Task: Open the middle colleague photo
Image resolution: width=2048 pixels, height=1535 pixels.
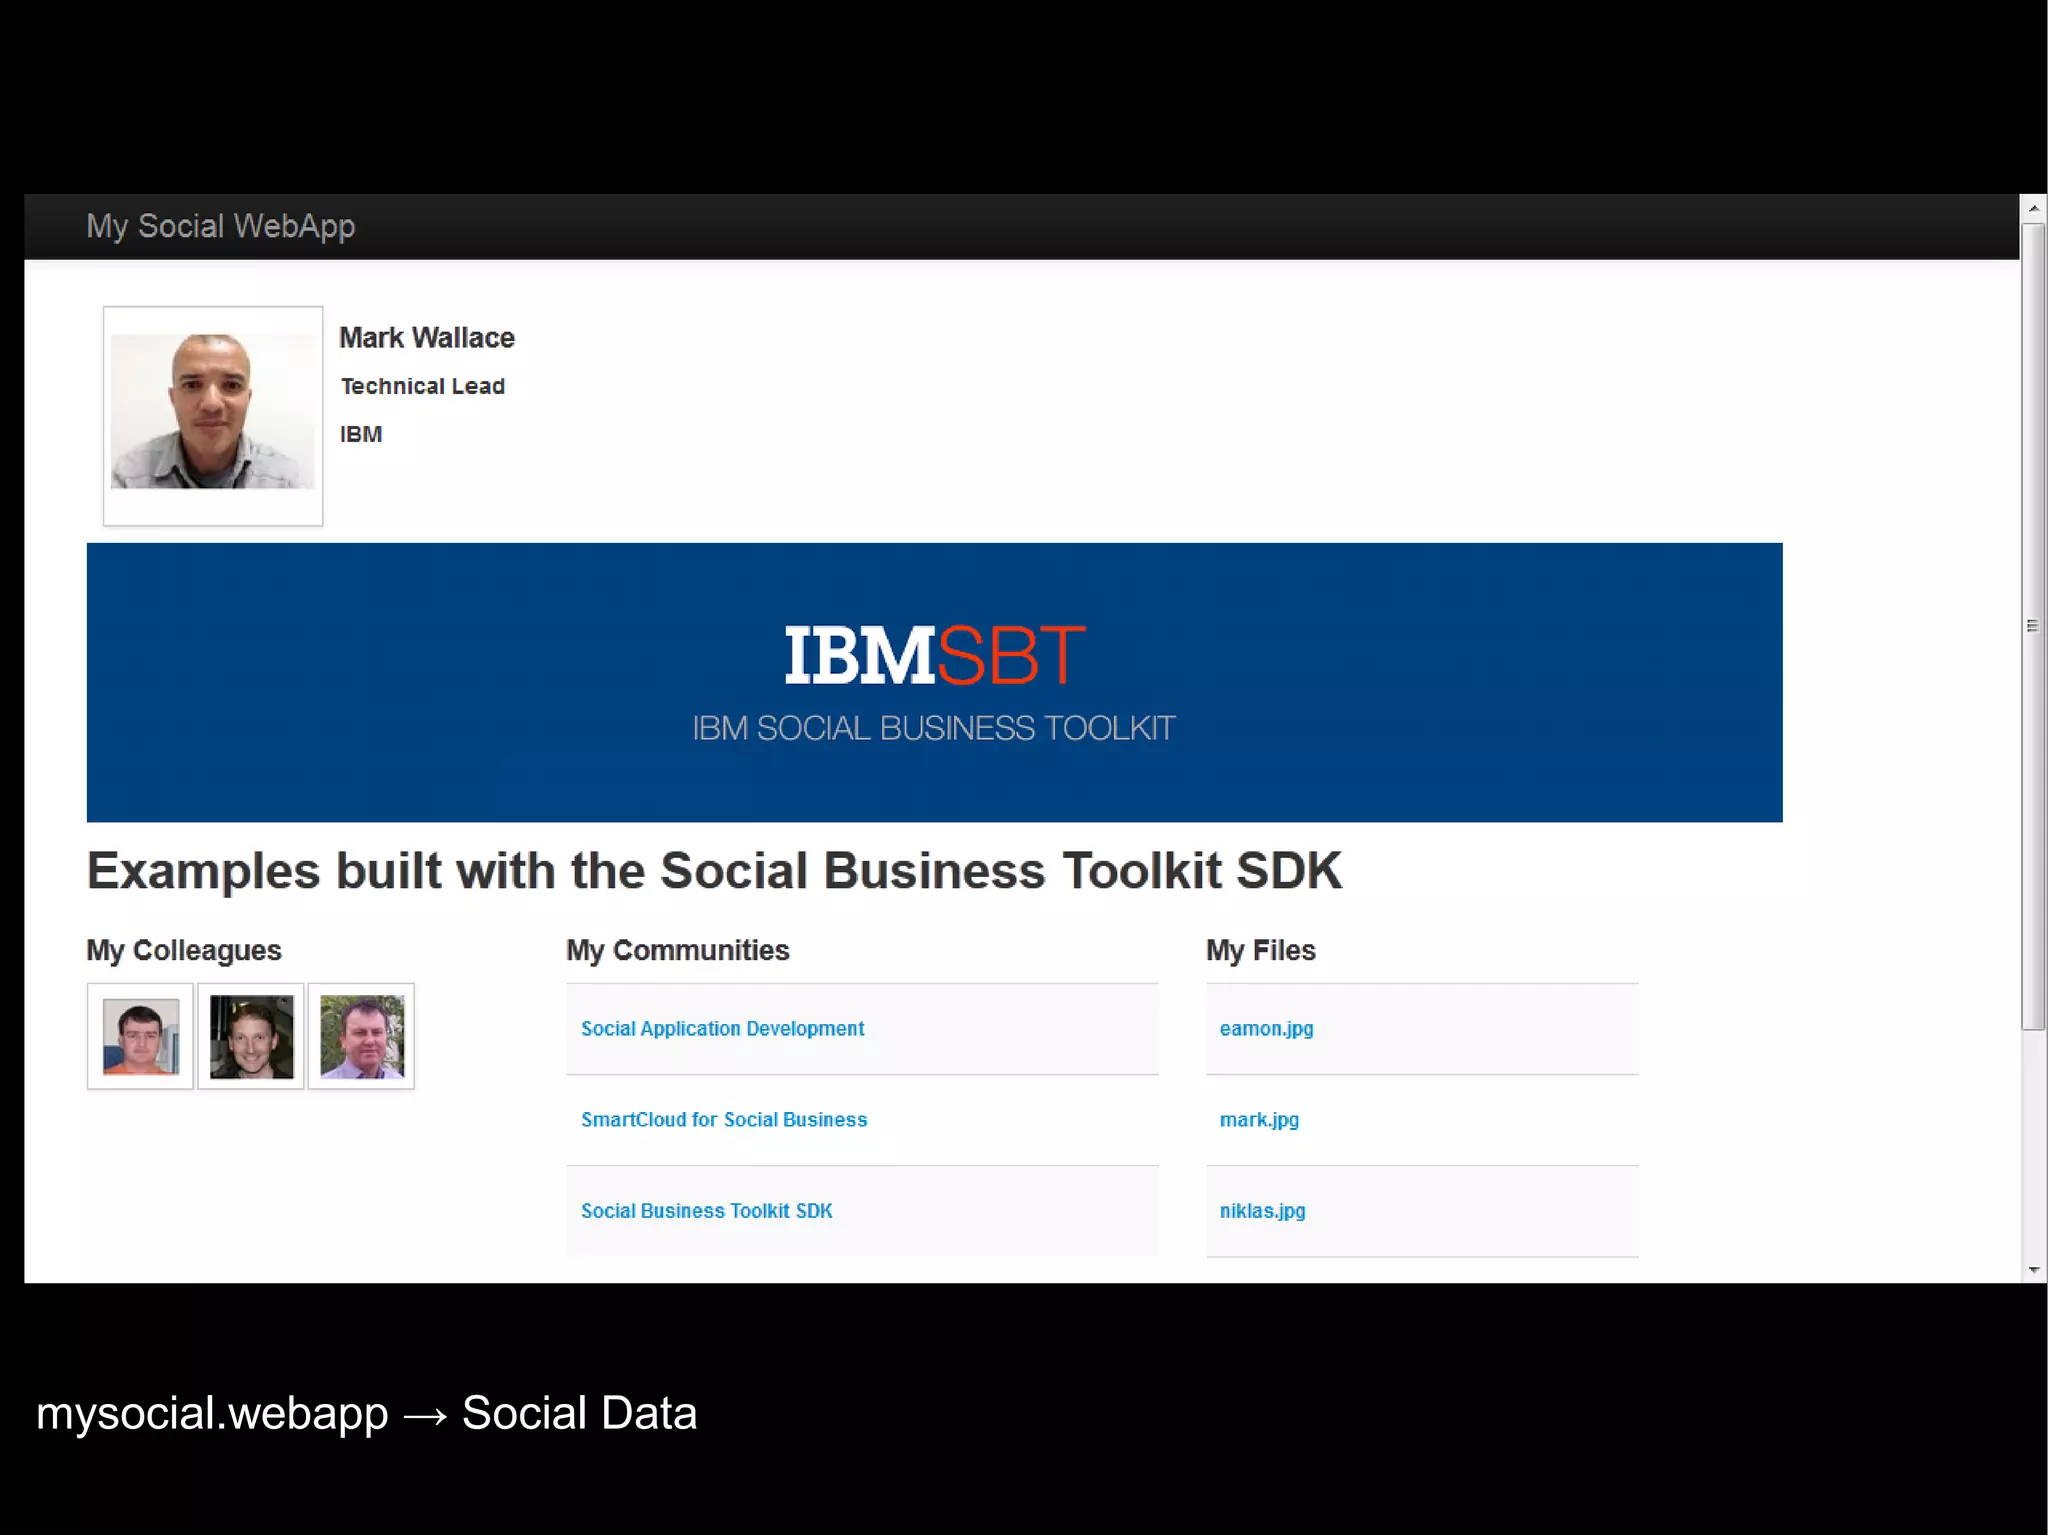Action: tap(251, 1036)
